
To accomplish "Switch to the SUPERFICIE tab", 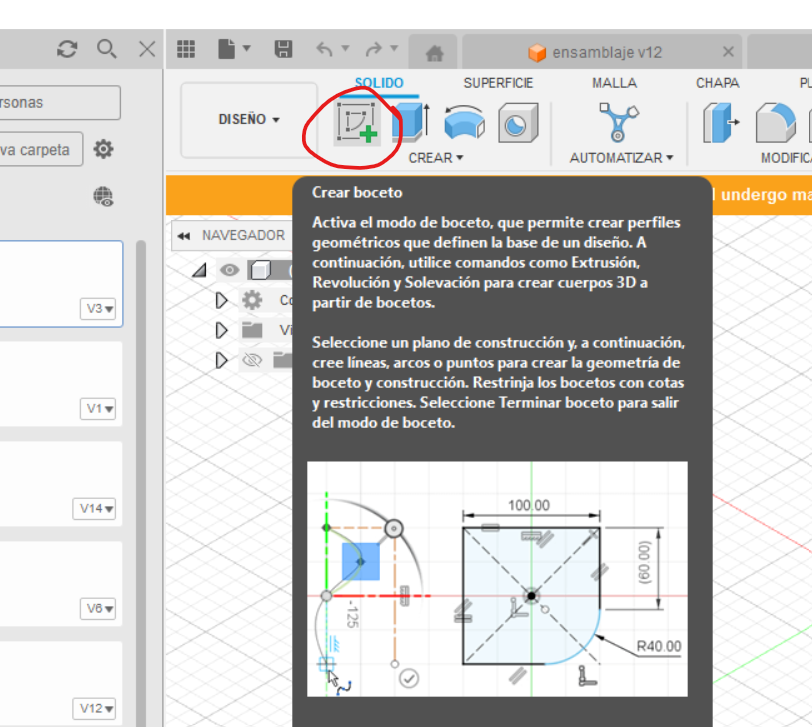I will (498, 83).
